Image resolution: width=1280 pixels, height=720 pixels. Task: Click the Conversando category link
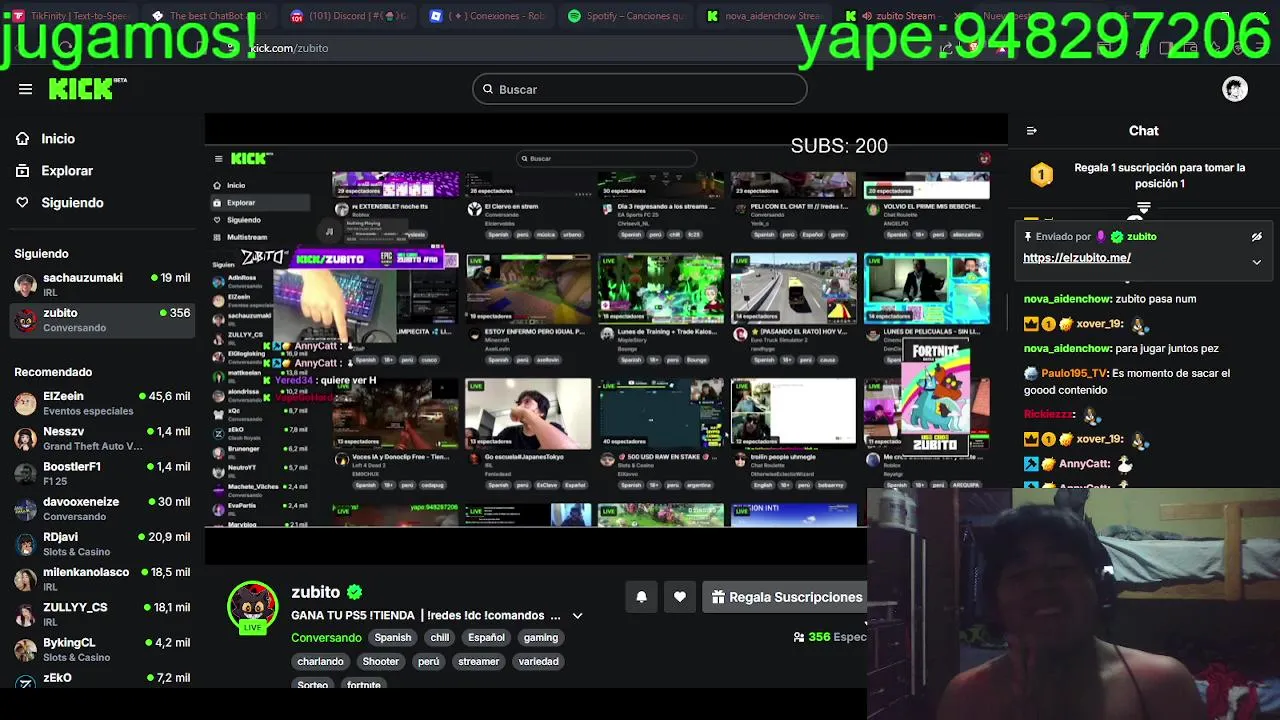tap(326, 638)
